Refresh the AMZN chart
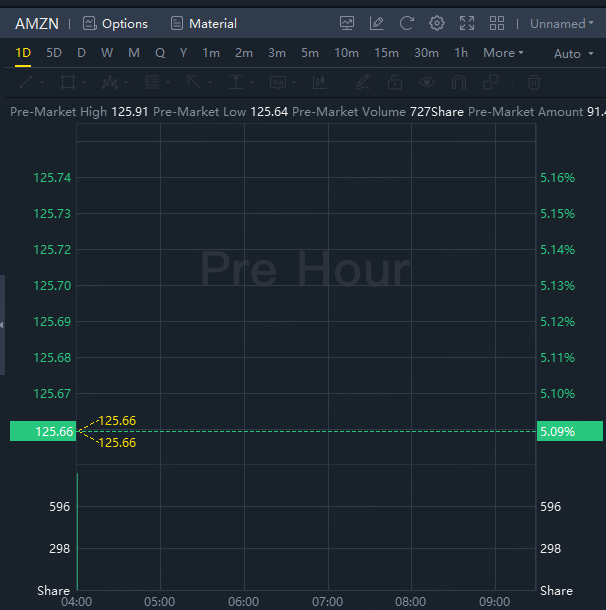Viewport: 606px width, 610px height. [406, 23]
